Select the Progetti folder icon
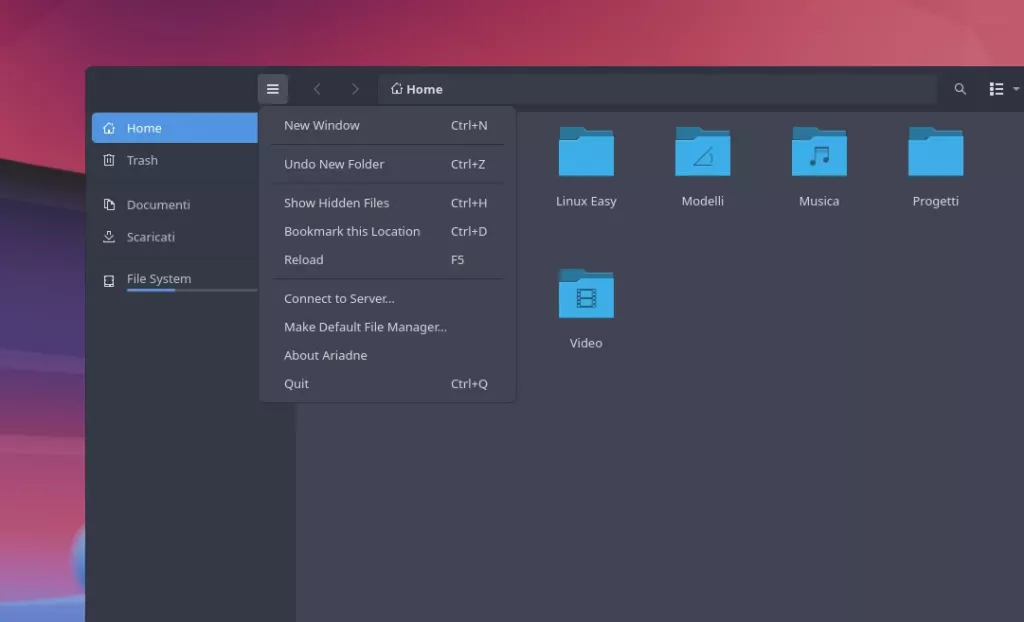The image size is (1024, 622). [936, 152]
